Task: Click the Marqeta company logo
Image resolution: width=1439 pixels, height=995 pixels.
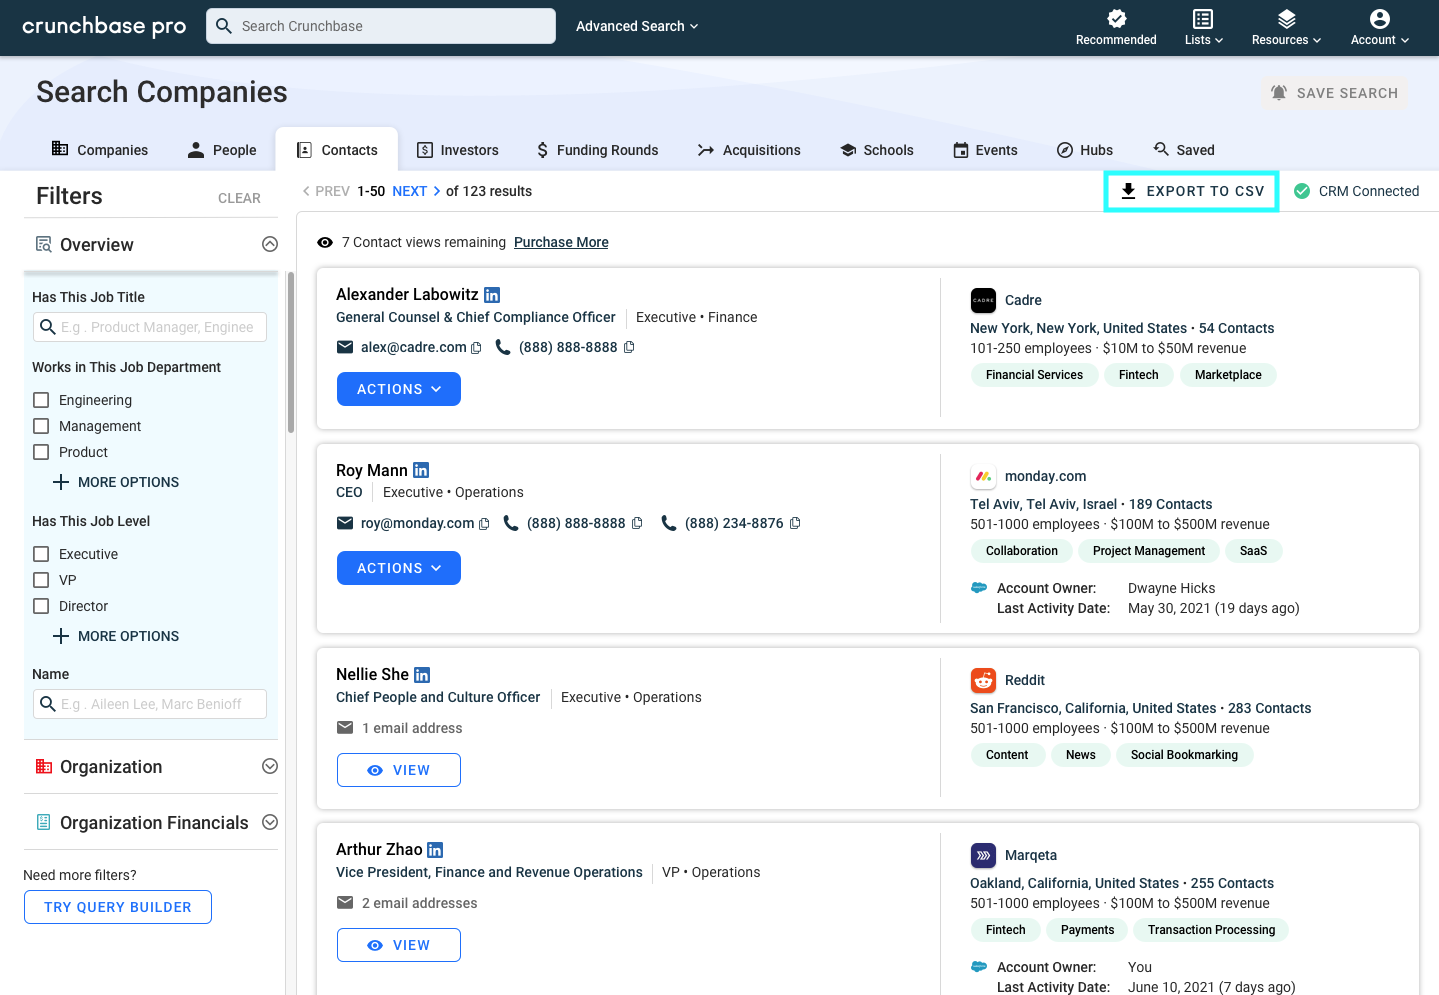Action: (x=983, y=855)
